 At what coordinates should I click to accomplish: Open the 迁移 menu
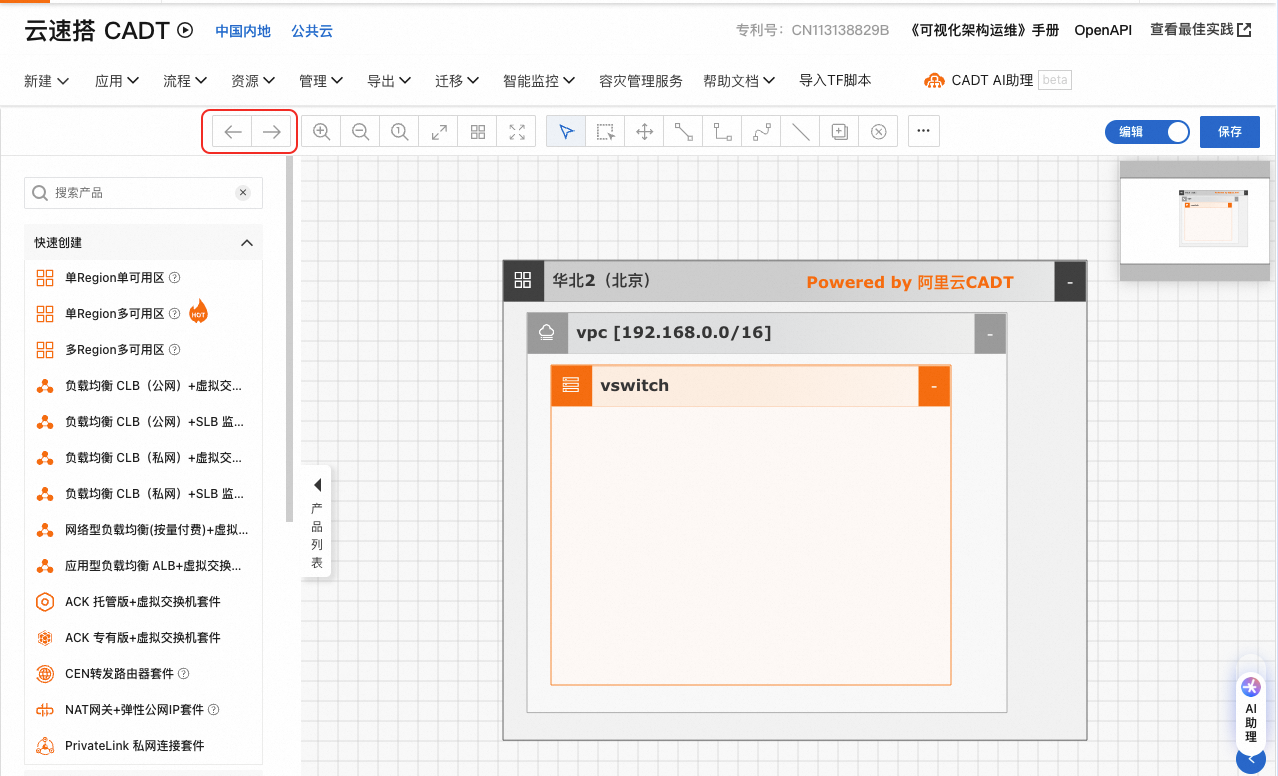point(457,81)
